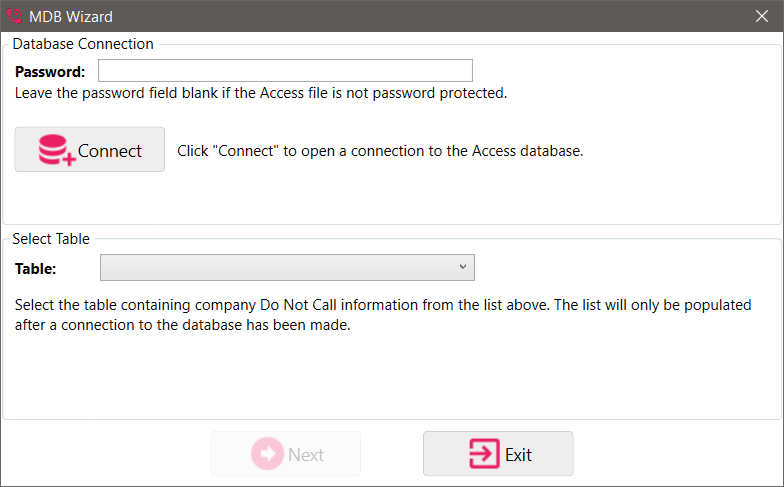Click the bold Table: label
784x487 pixels.
[36, 269]
